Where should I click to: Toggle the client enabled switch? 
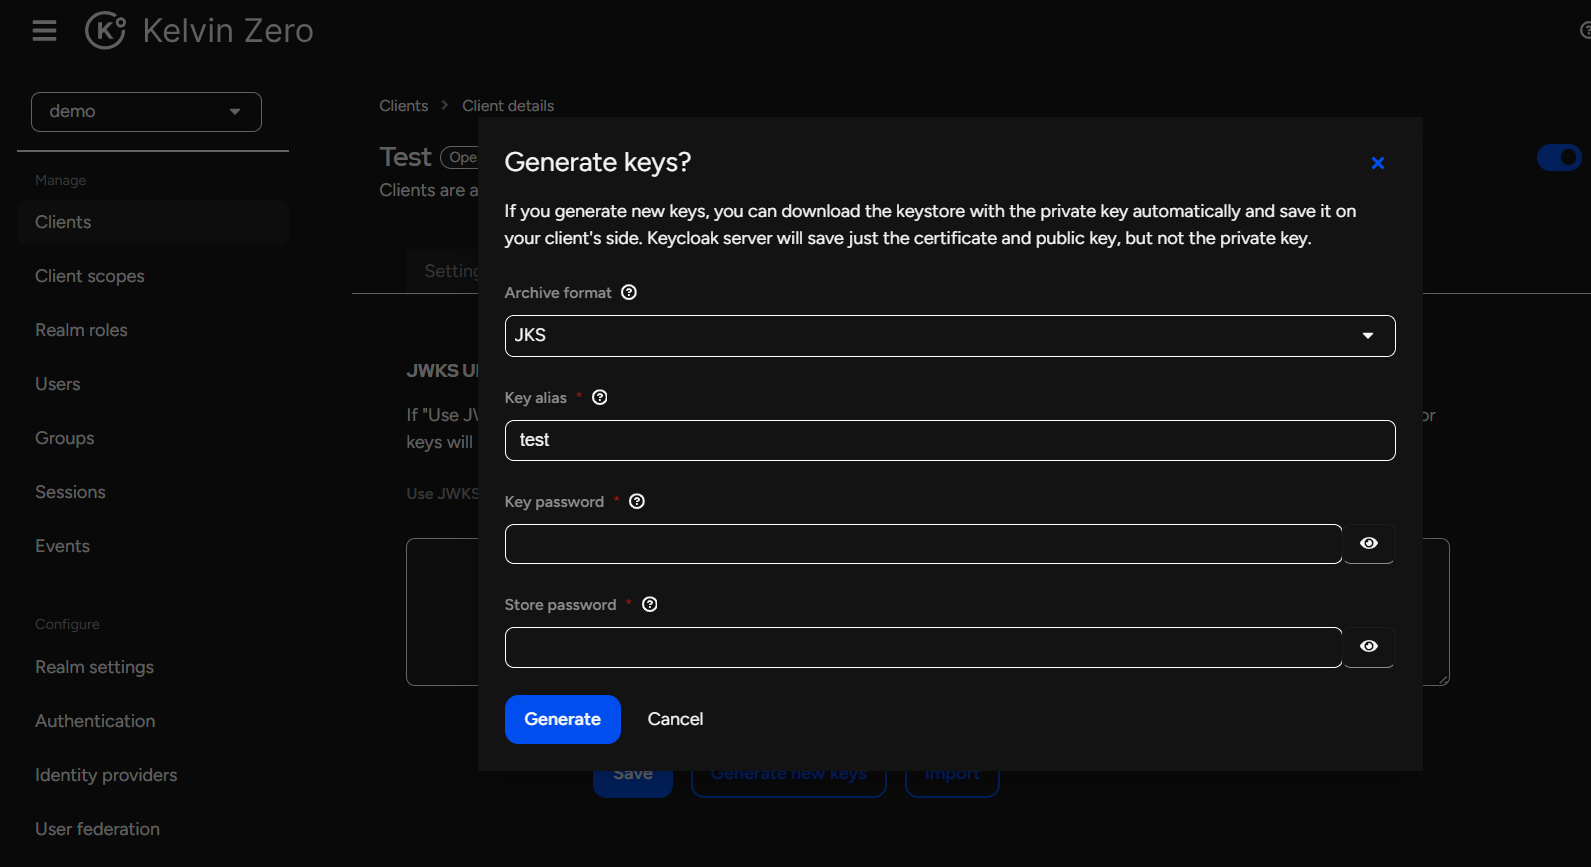click(x=1559, y=157)
